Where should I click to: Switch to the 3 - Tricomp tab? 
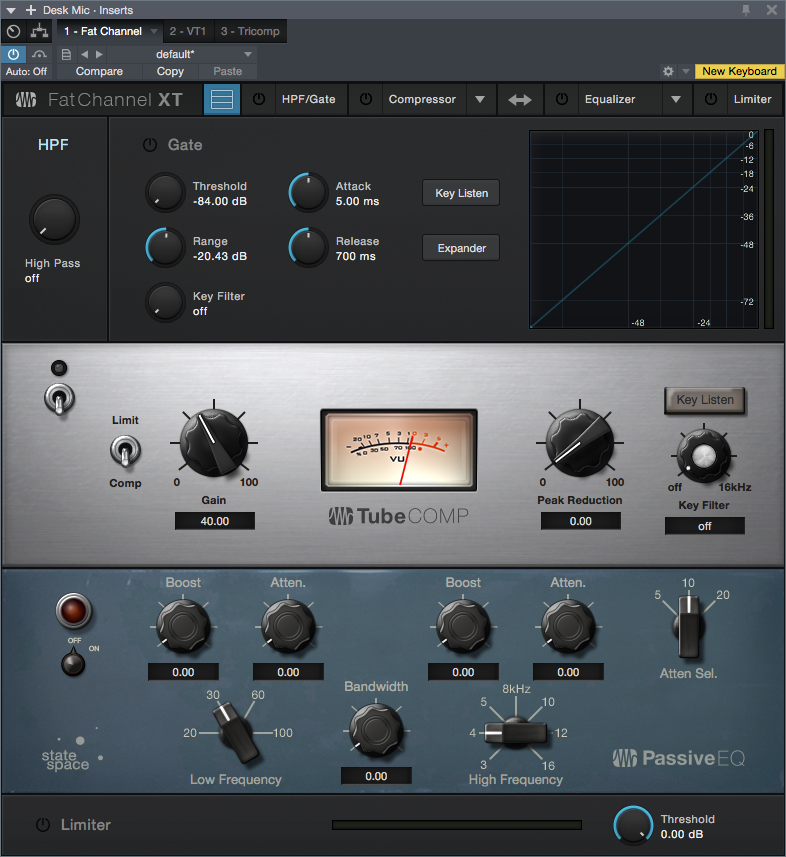(250, 32)
